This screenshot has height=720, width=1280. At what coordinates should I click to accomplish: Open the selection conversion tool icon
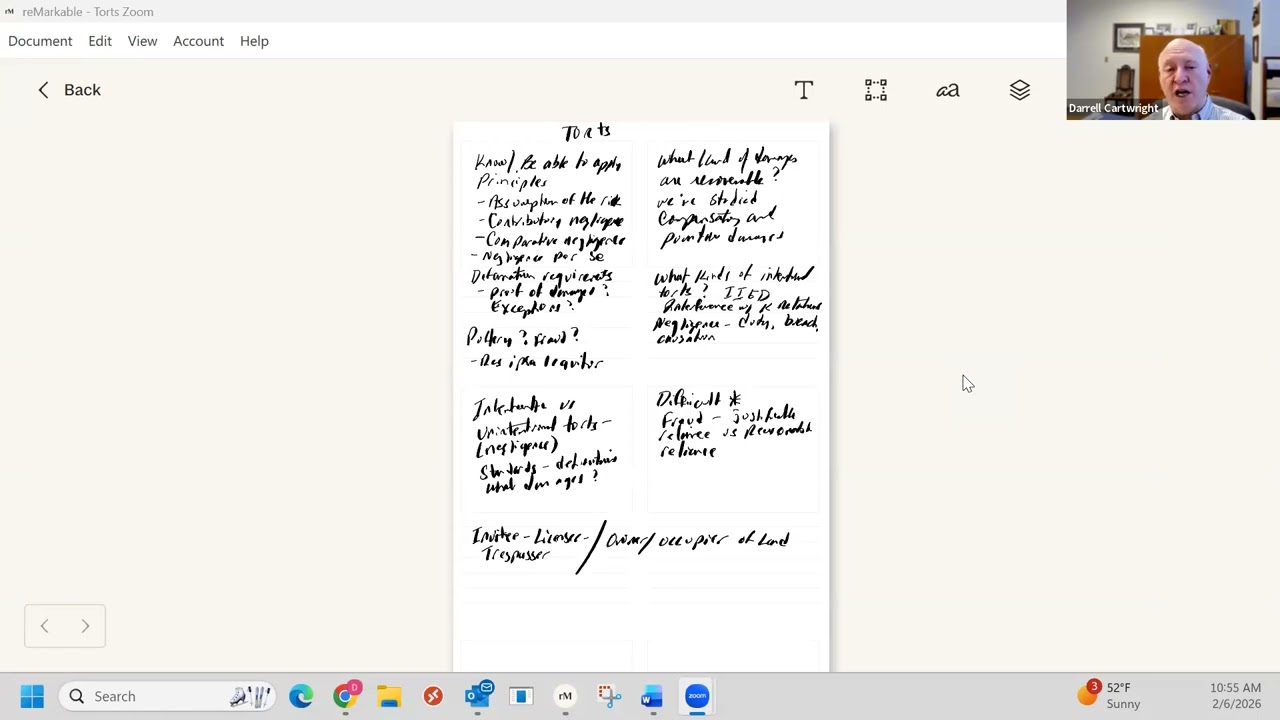876,90
